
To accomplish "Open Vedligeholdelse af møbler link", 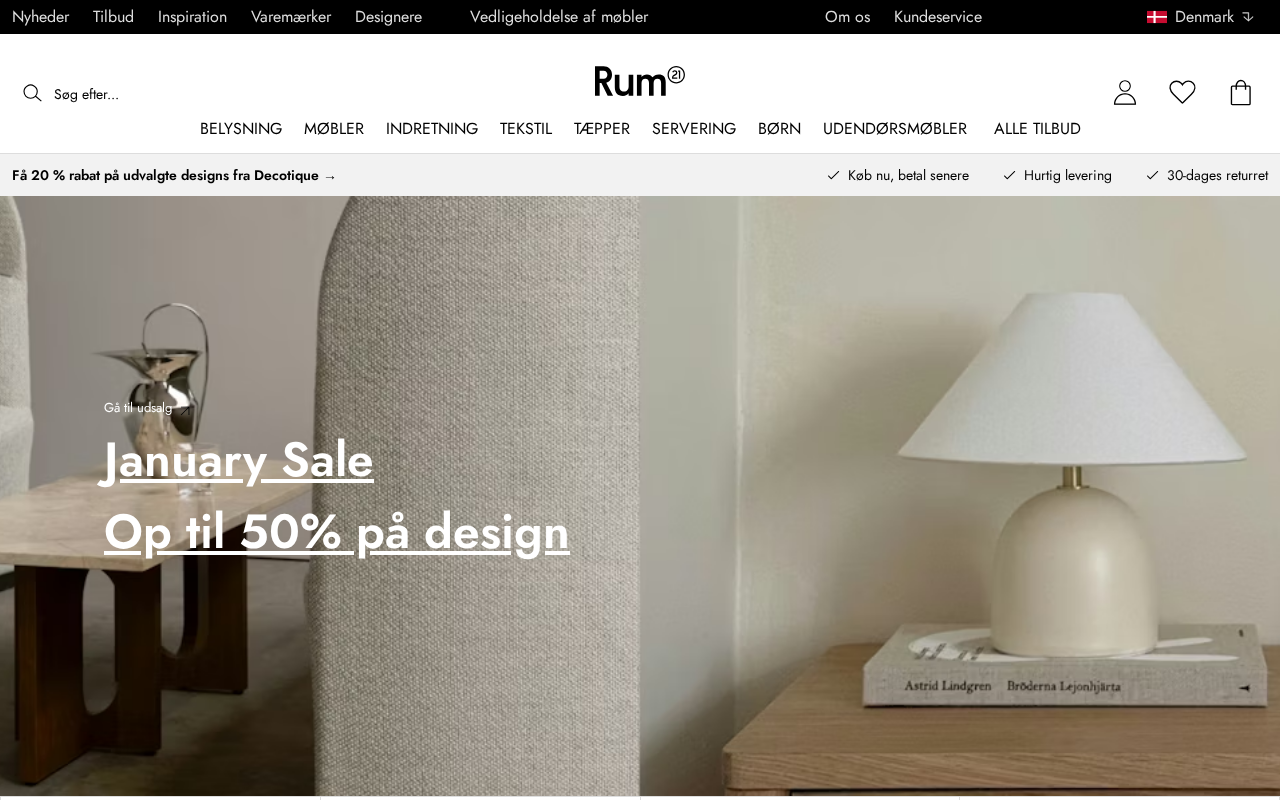I will [559, 17].
